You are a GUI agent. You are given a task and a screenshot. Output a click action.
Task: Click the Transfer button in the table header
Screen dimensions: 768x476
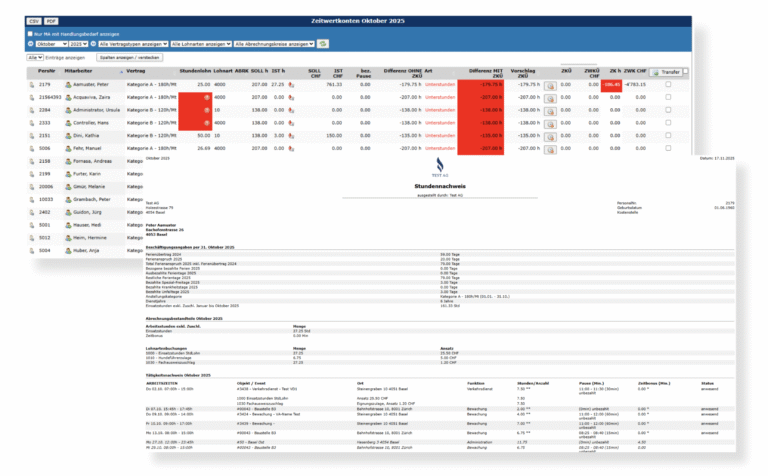(x=666, y=73)
